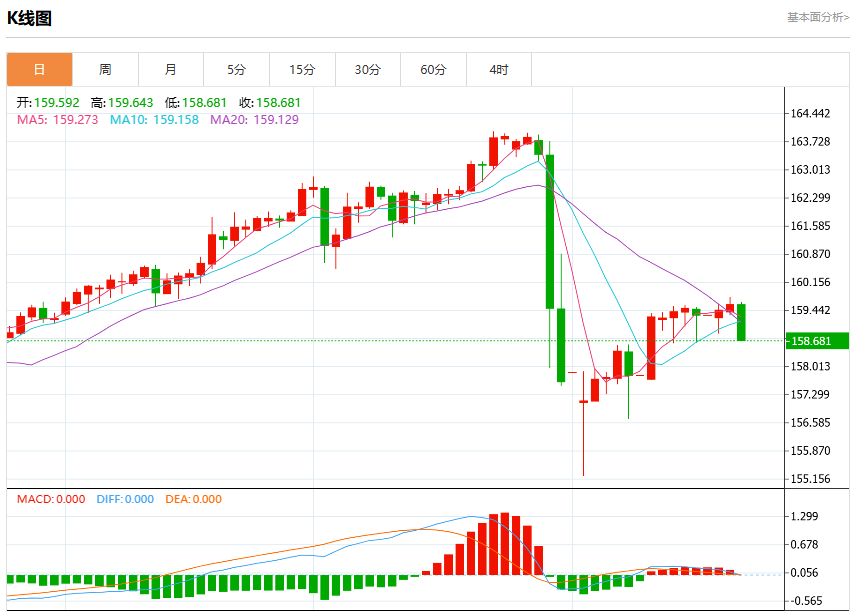Open the 4时 four-hour tab
Viewport: 856px width, 611px height.
tap(499, 69)
